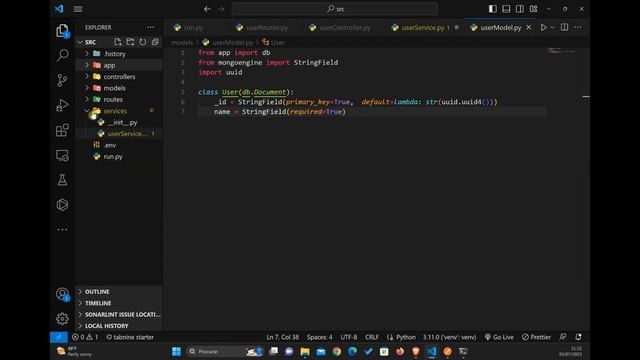The height and width of the screenshot is (360, 640).
Task: Close the userModel.py tab
Action: pyautogui.click(x=529, y=27)
